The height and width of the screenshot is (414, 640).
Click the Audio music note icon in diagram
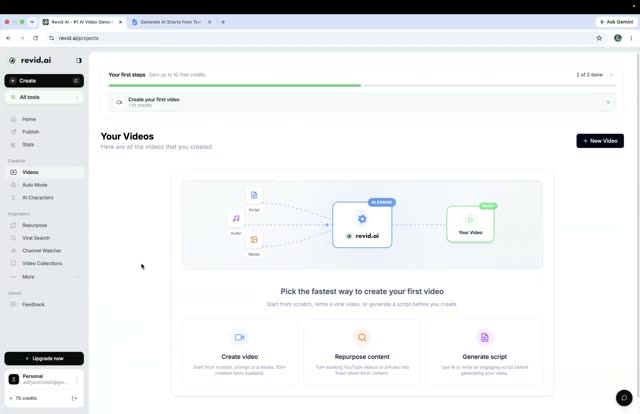pos(236,218)
